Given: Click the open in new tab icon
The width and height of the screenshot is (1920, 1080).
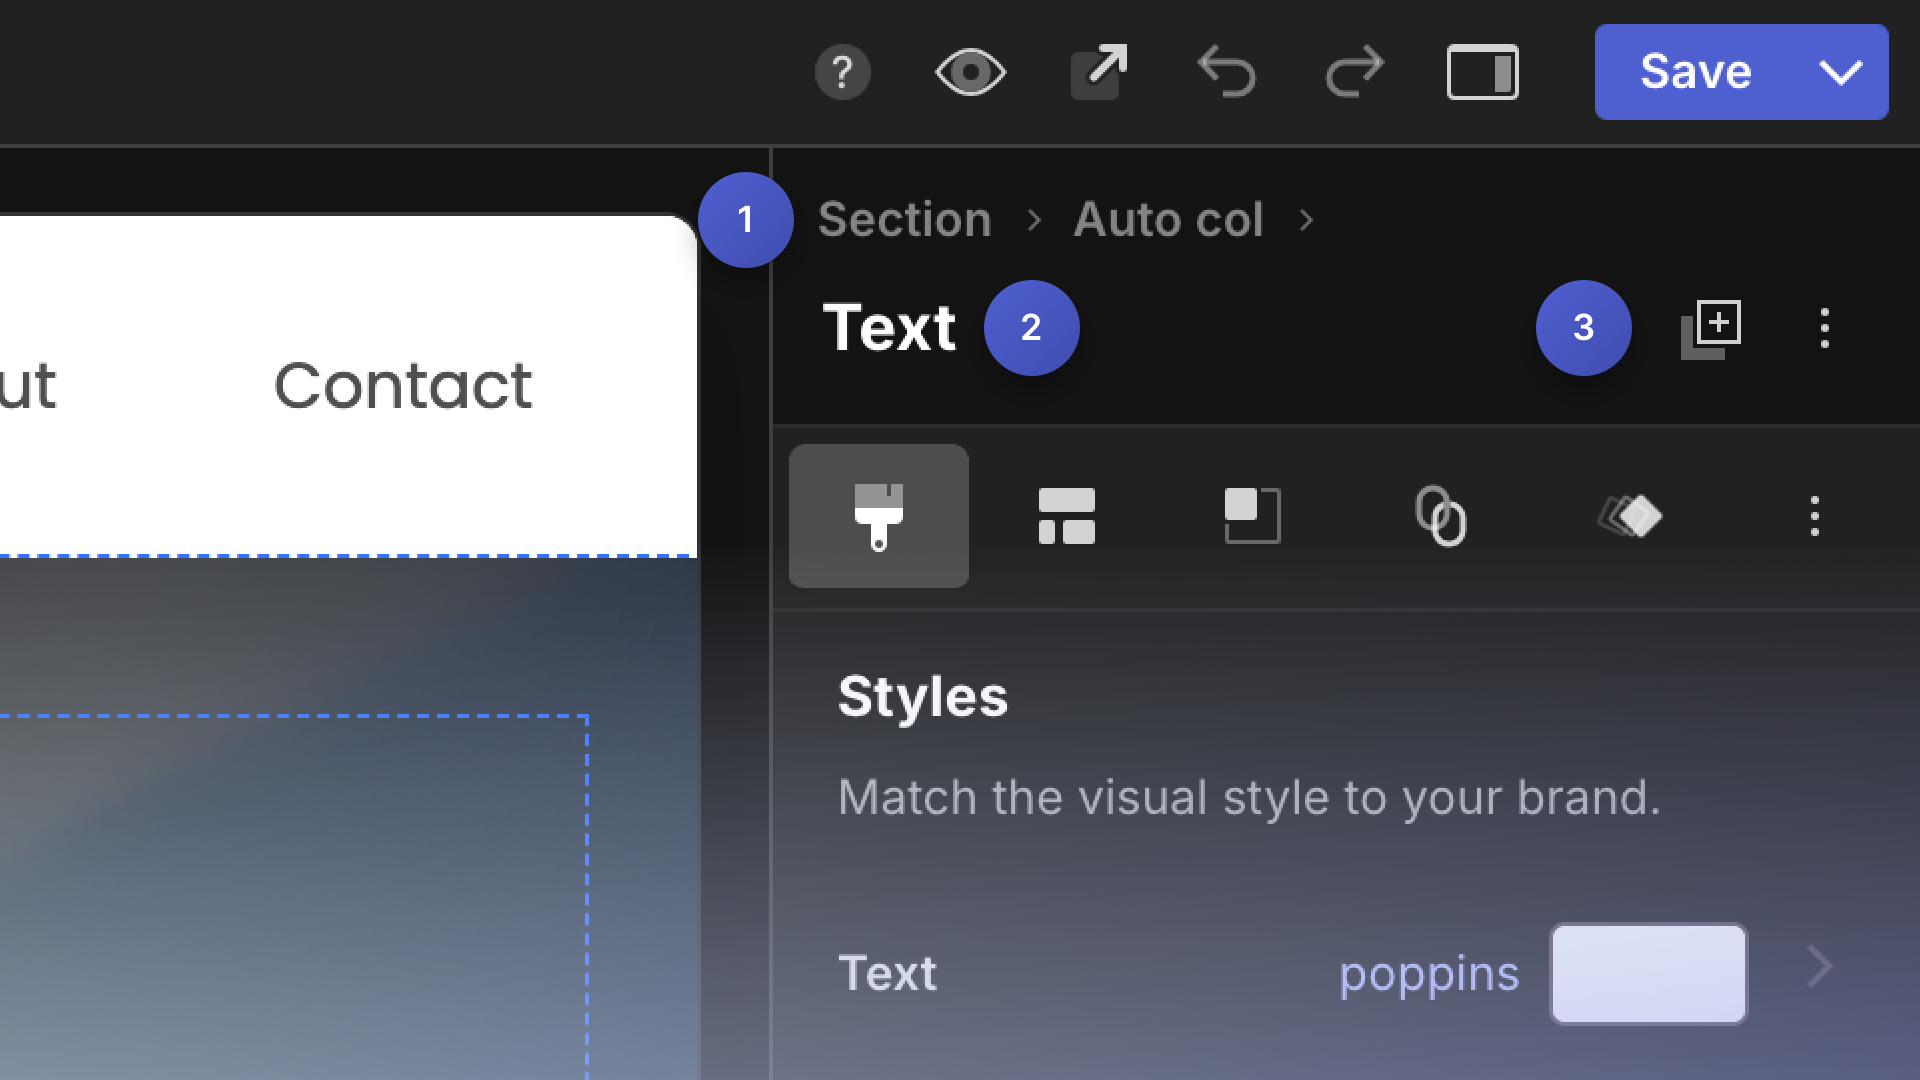Looking at the screenshot, I should [x=1098, y=71].
